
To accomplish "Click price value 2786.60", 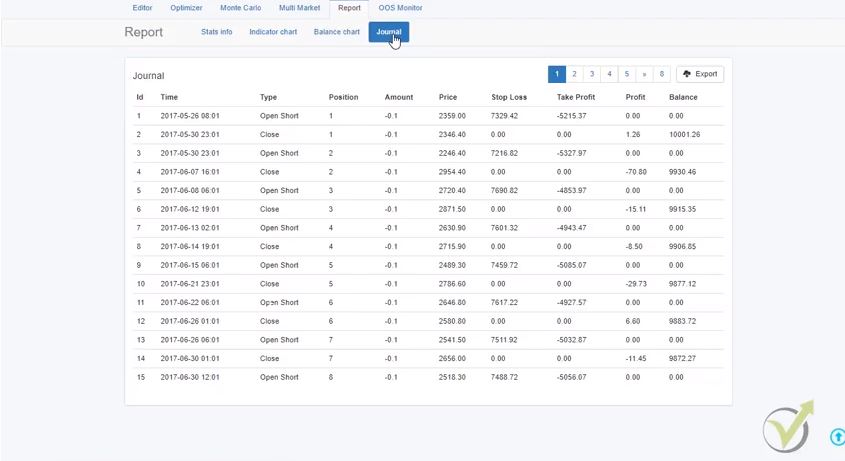I will click(x=452, y=284).
